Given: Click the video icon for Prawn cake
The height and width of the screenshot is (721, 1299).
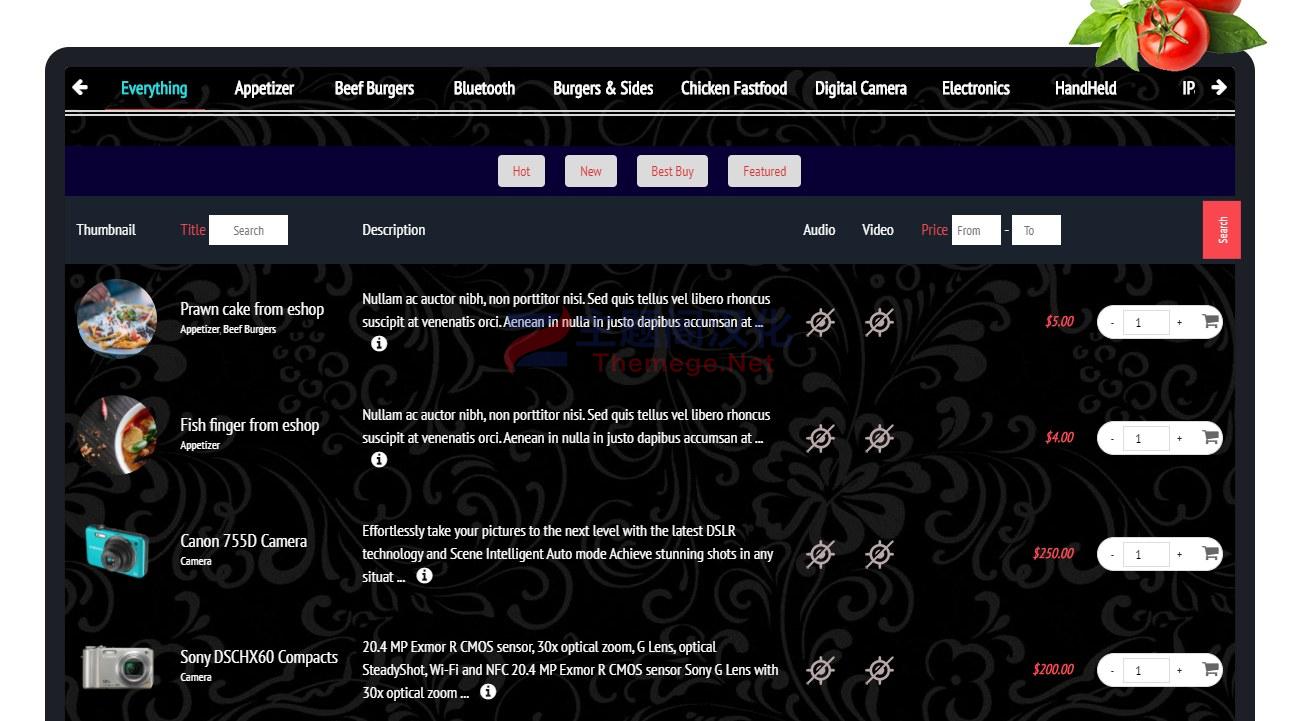Looking at the screenshot, I should pos(879,322).
